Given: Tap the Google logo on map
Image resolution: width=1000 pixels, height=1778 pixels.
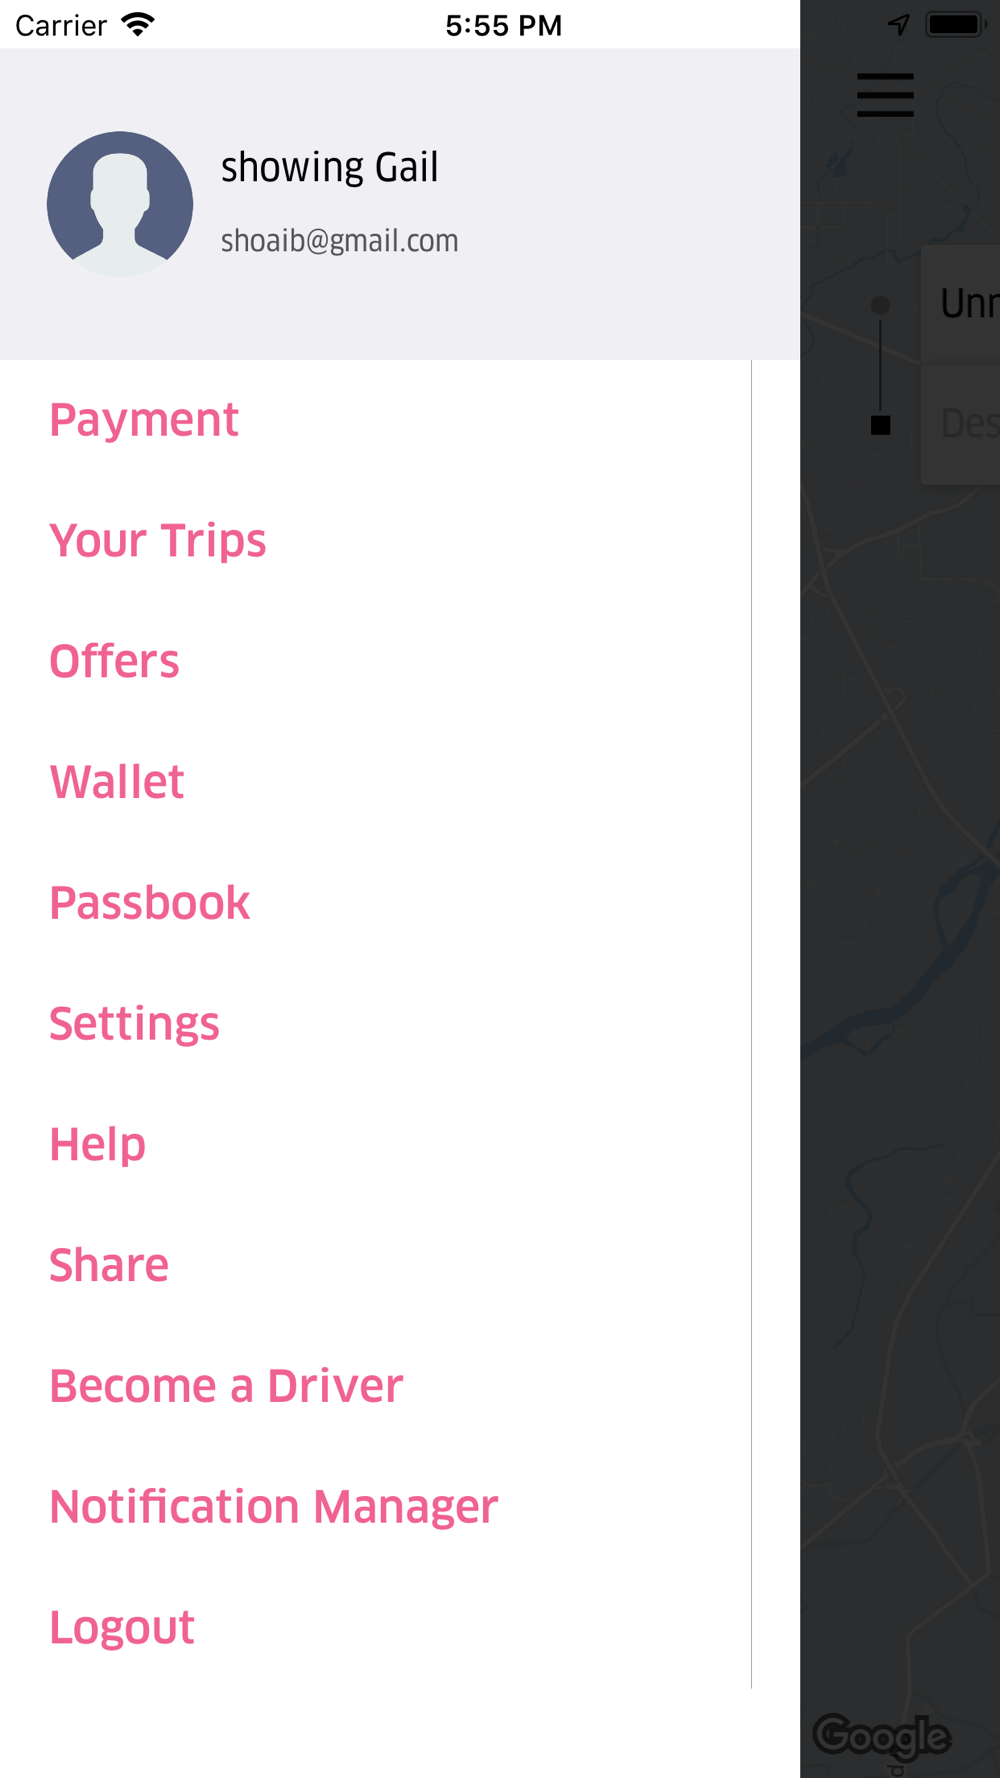Looking at the screenshot, I should coord(881,1736).
